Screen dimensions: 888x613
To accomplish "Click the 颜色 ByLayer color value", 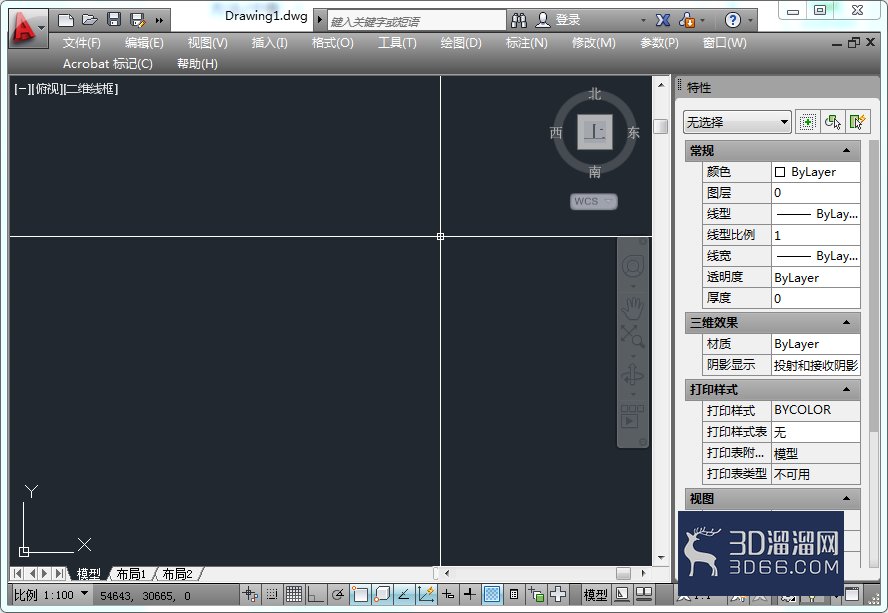I will [816, 172].
